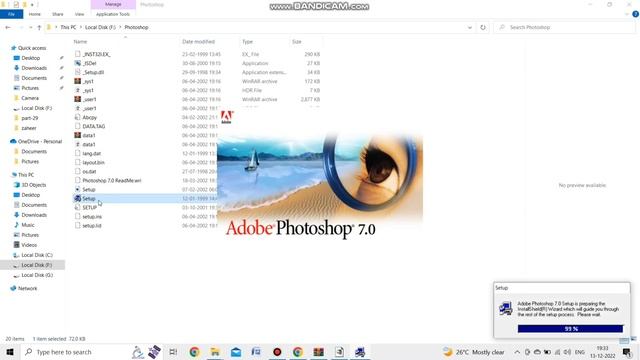
Task: Select the Application Tools tab
Action: coord(113,14)
